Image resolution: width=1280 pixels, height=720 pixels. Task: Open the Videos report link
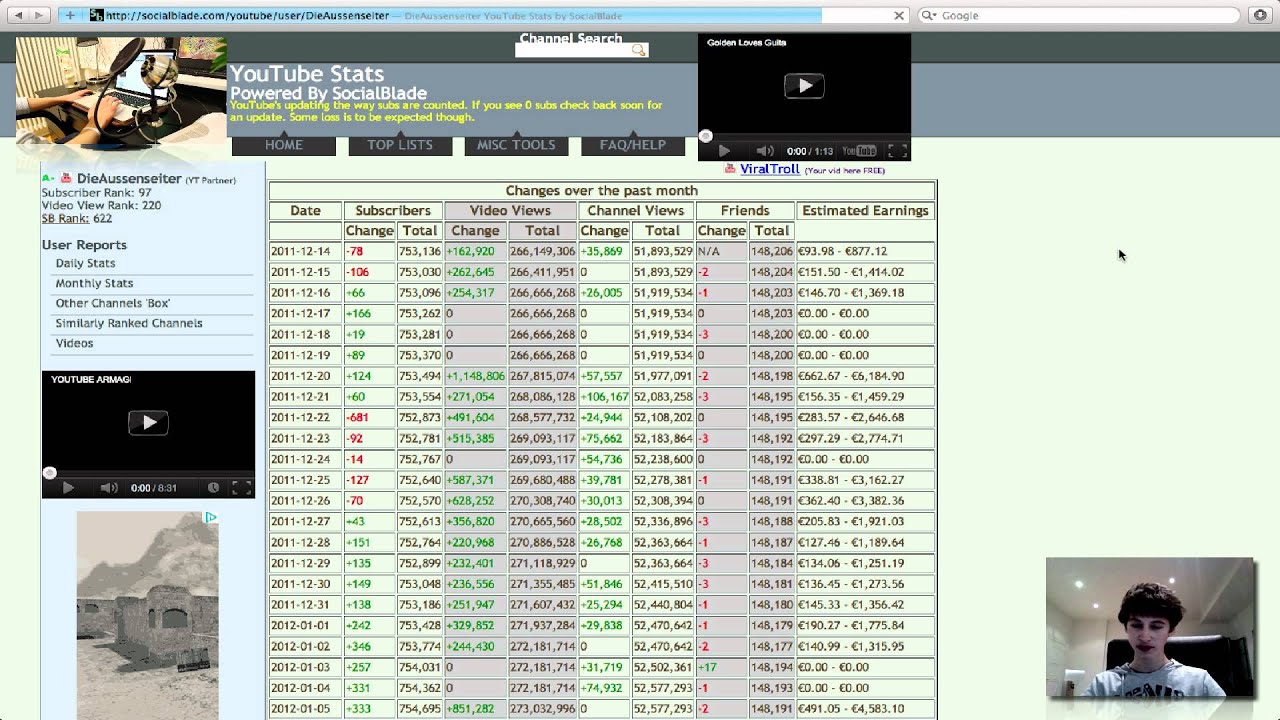tap(74, 343)
